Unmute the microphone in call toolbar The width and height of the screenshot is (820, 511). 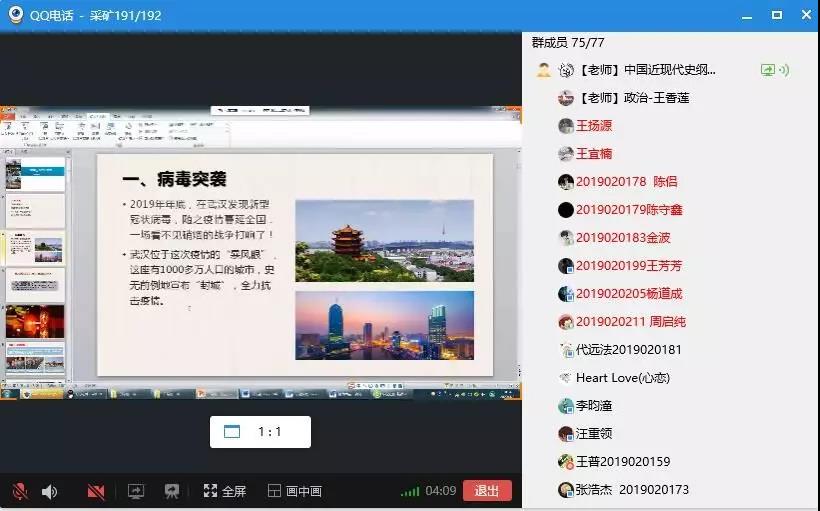pos(19,491)
